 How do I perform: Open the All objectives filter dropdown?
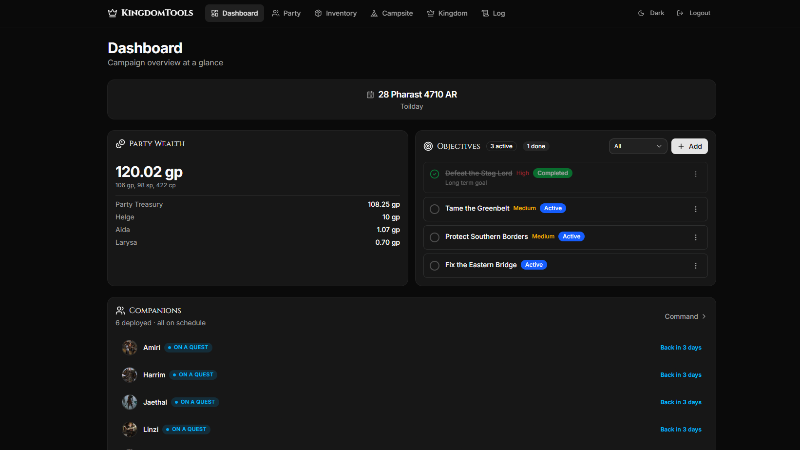[638, 146]
